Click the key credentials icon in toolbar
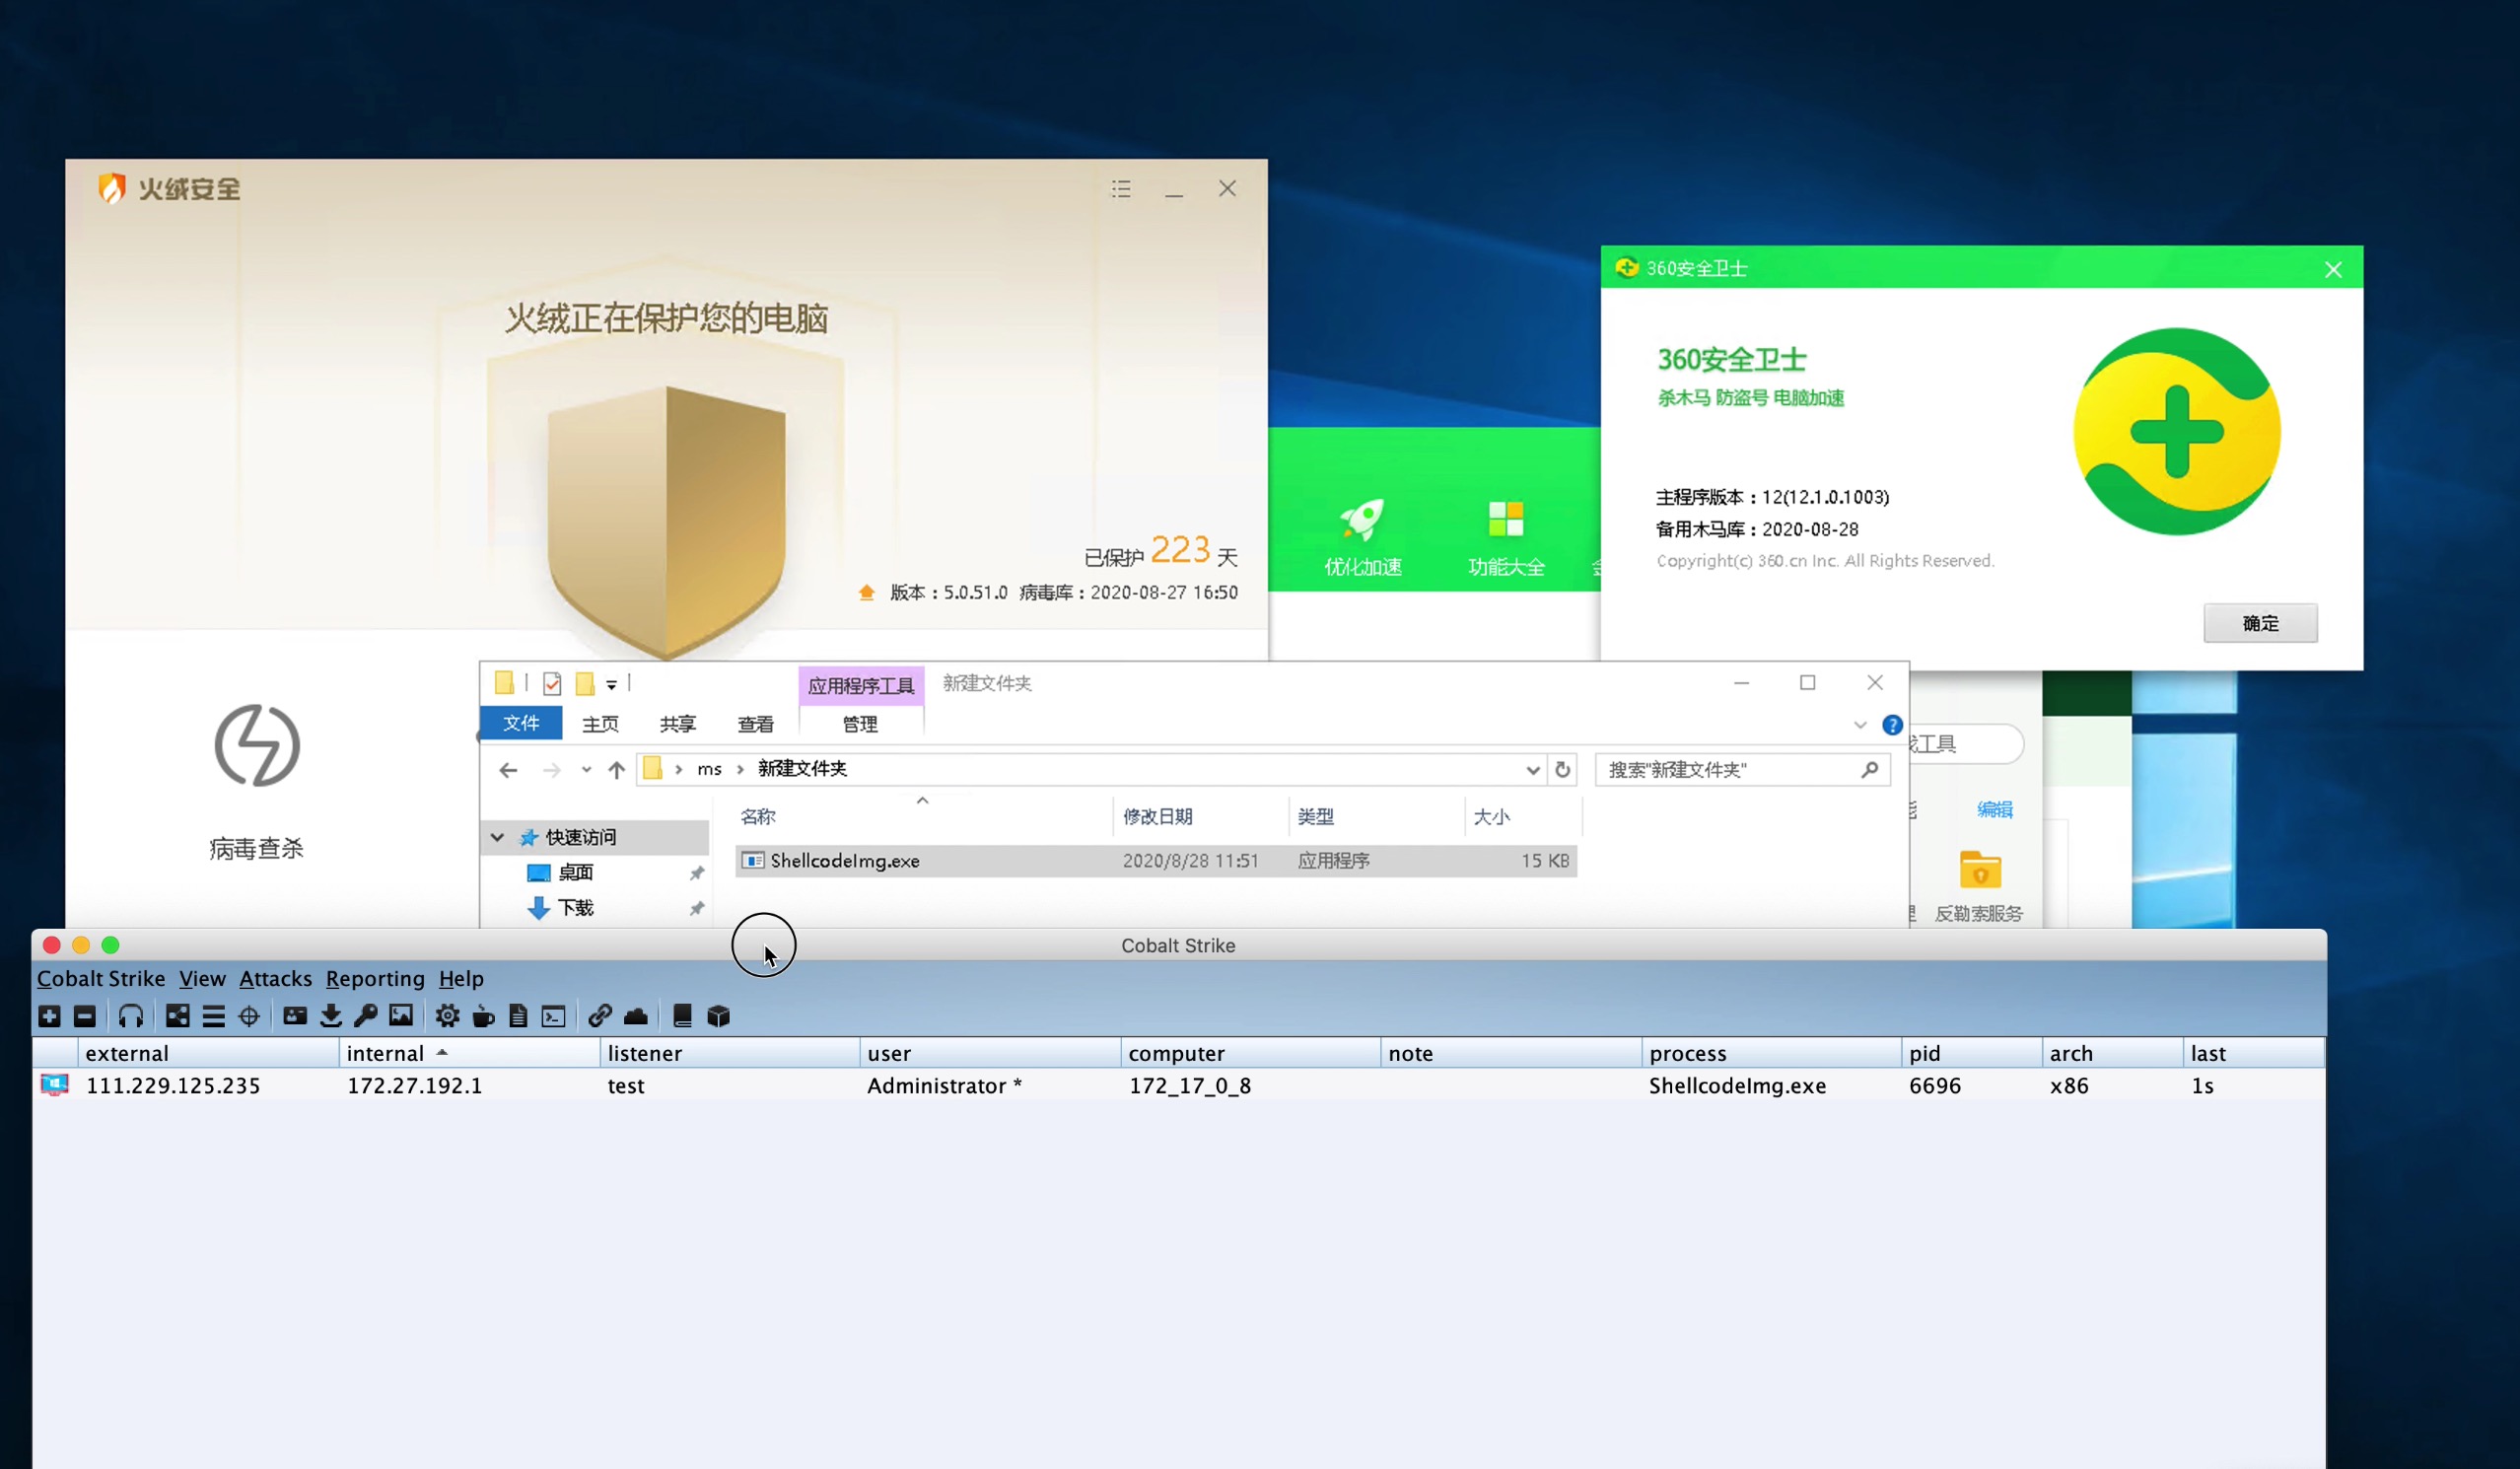The height and width of the screenshot is (1469, 2520). pyautogui.click(x=365, y=1016)
